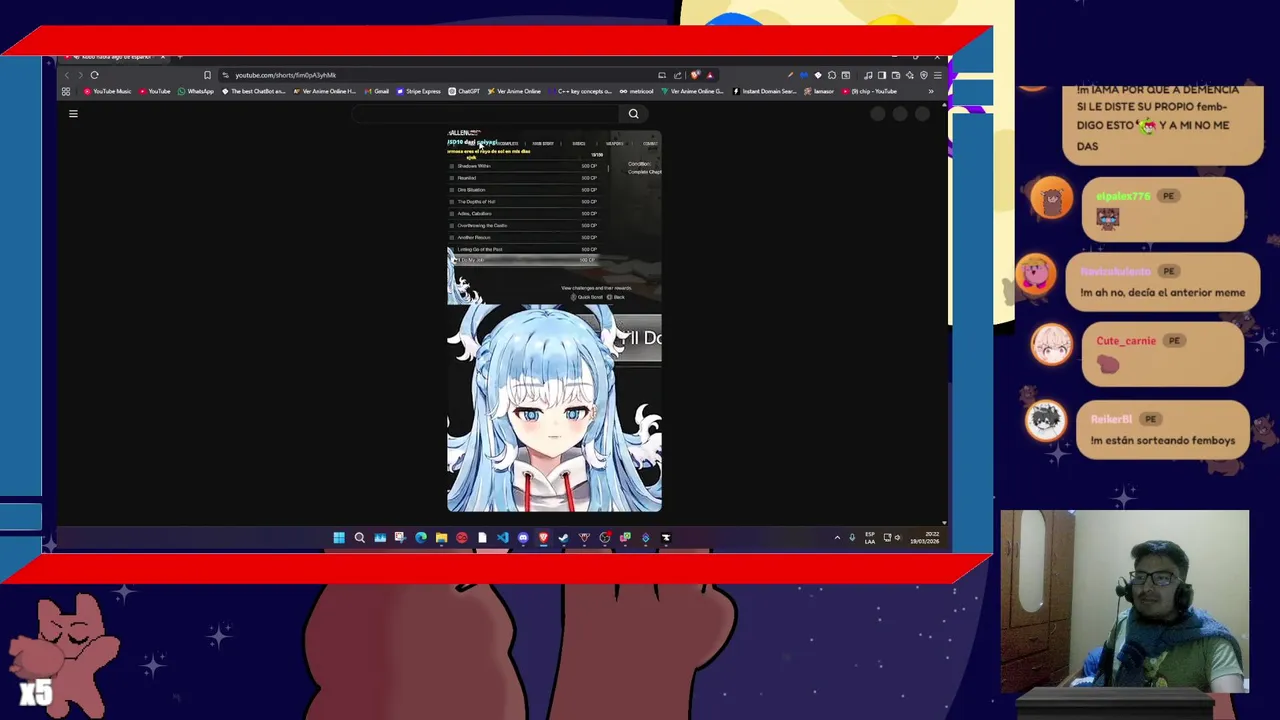Screen dimensions: 1280x720
Task: Click the elpalex776 chat username
Action: [1123, 197]
